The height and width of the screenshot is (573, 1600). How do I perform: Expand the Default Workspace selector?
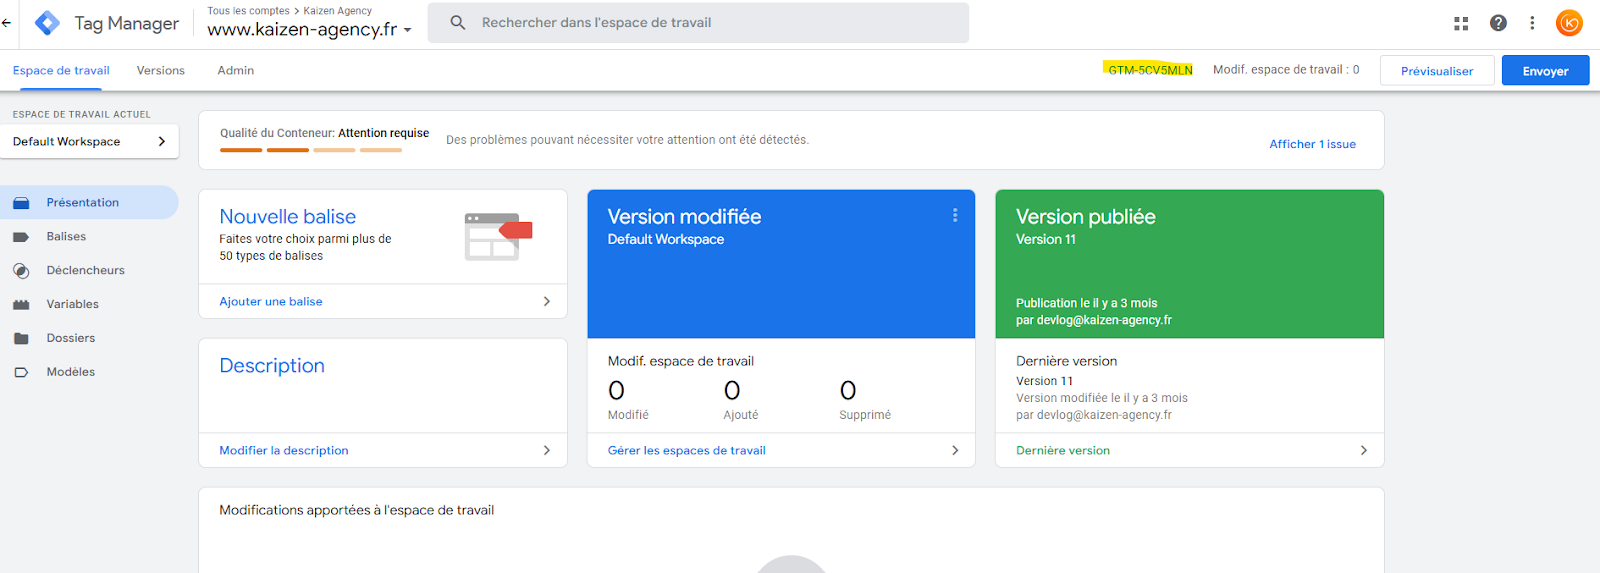[90, 141]
